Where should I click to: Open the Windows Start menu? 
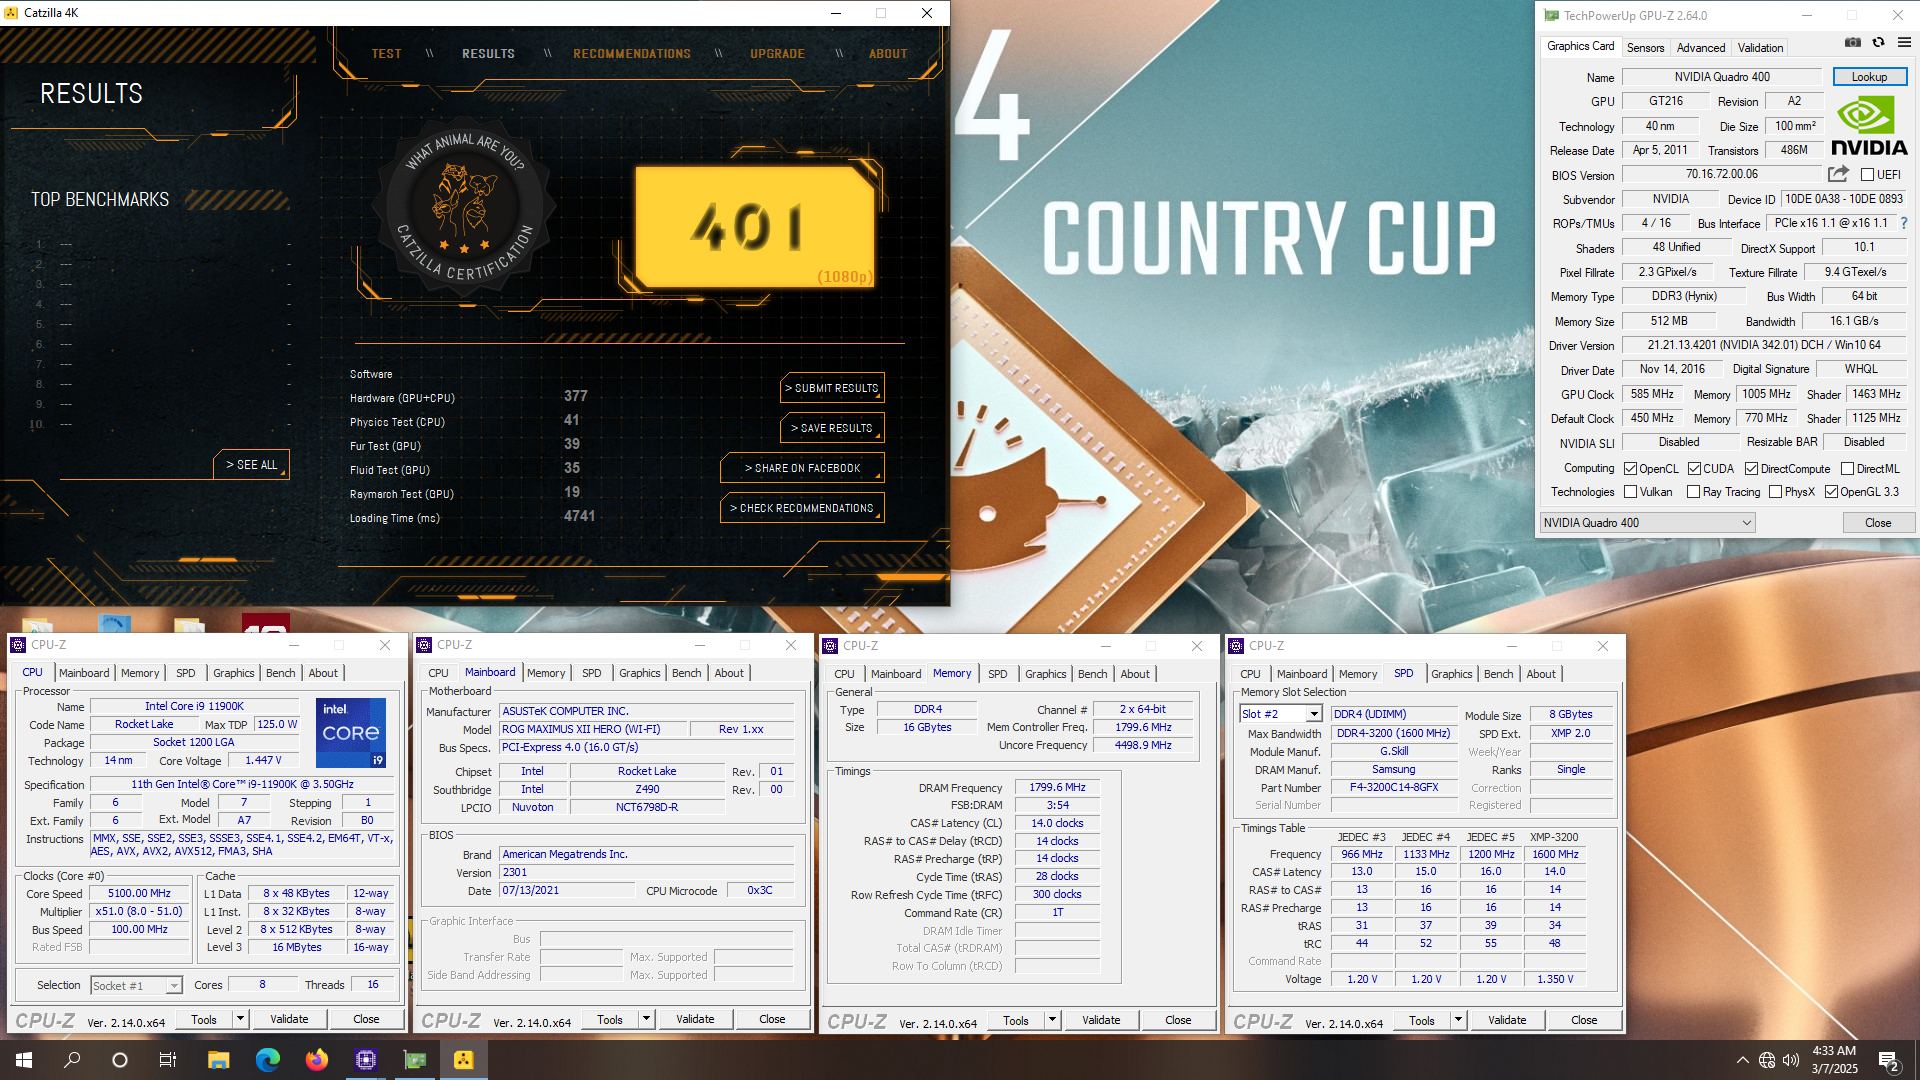(24, 1060)
